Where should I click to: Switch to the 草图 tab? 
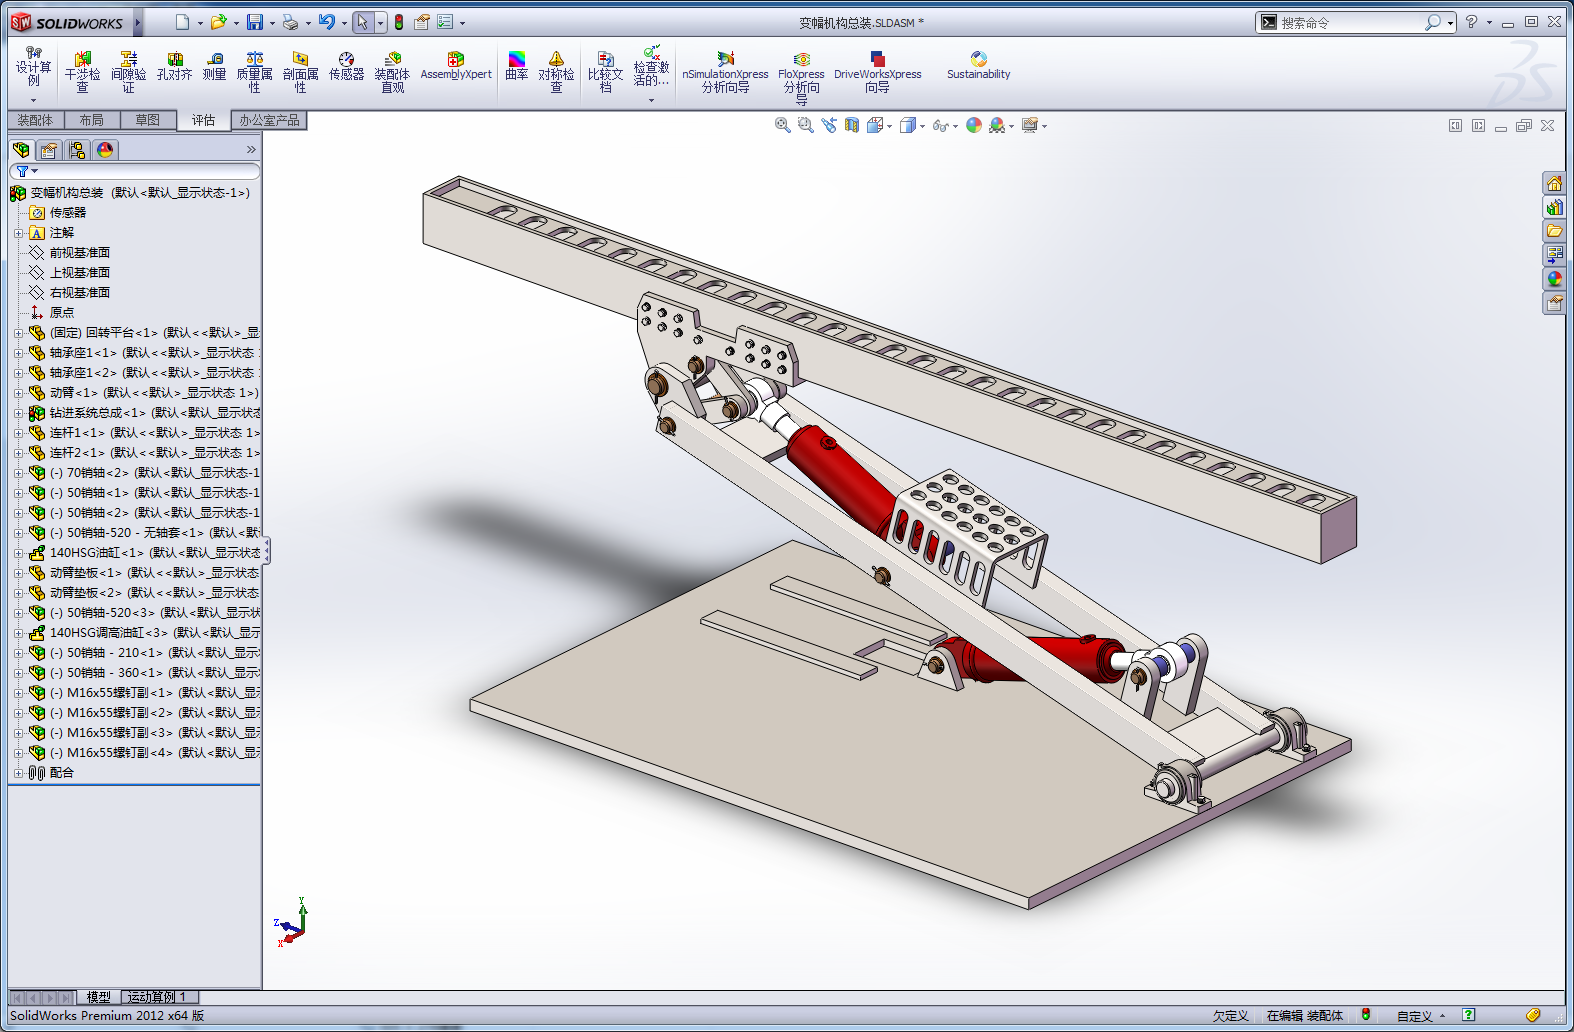click(x=147, y=120)
